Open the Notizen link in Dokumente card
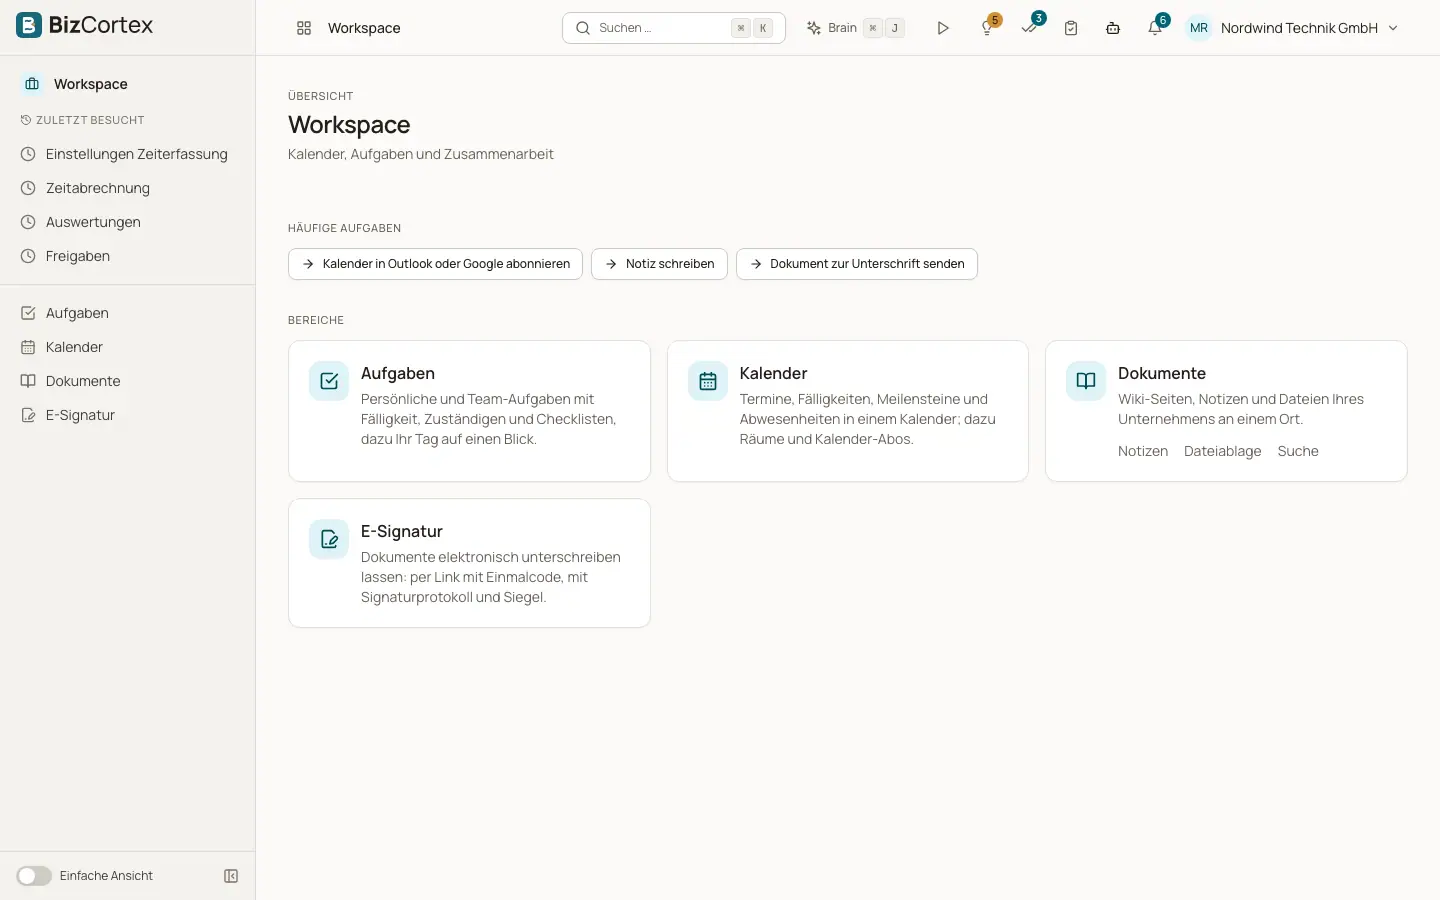 click(x=1143, y=451)
